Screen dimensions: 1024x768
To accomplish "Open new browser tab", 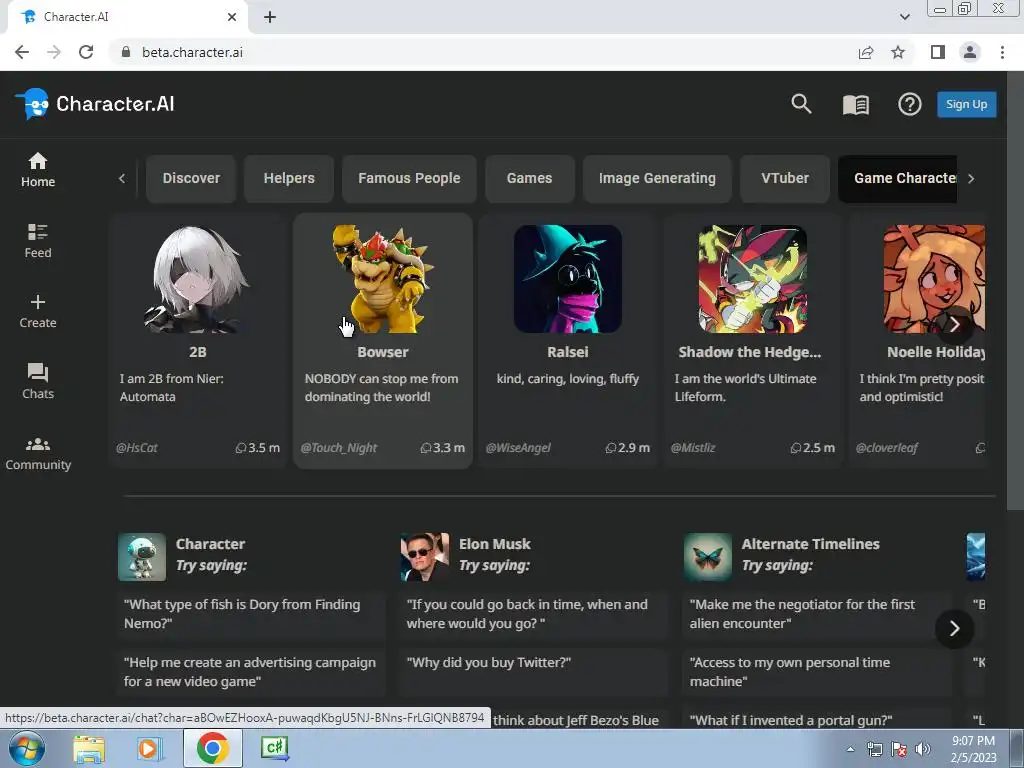I will 270,17.
